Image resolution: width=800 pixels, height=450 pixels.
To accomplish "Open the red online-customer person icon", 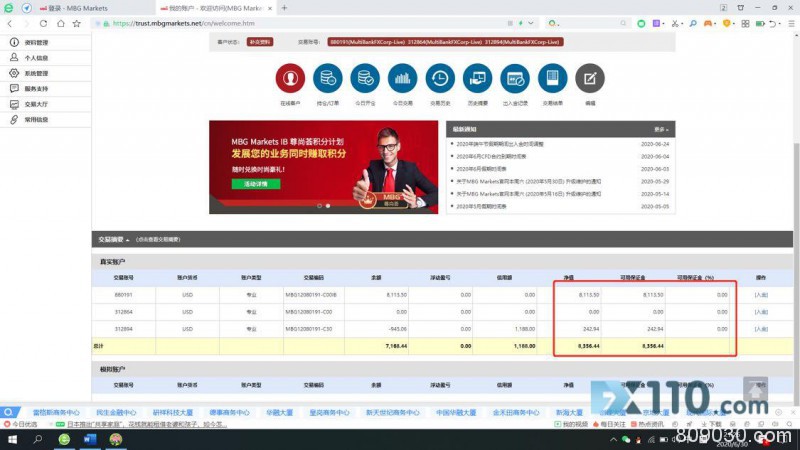I will click(290, 78).
